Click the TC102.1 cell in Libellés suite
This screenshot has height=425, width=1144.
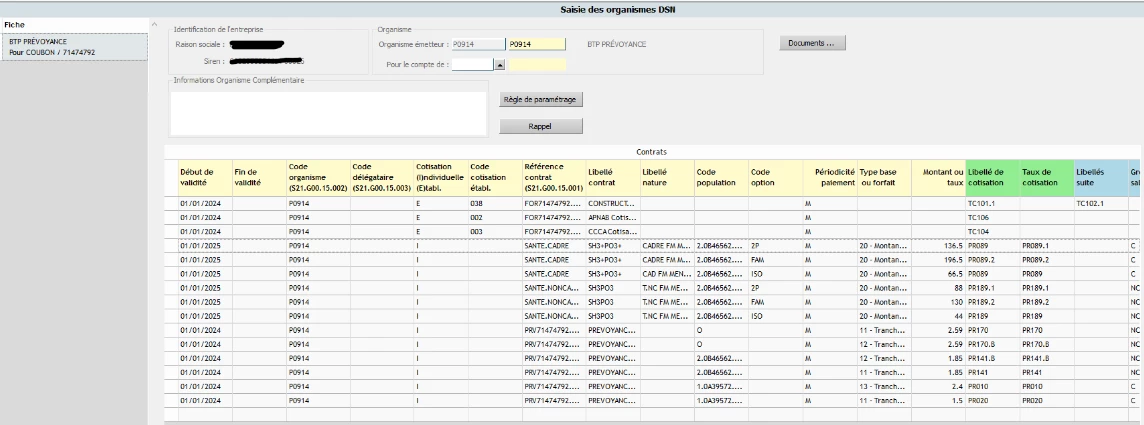(x=1099, y=203)
